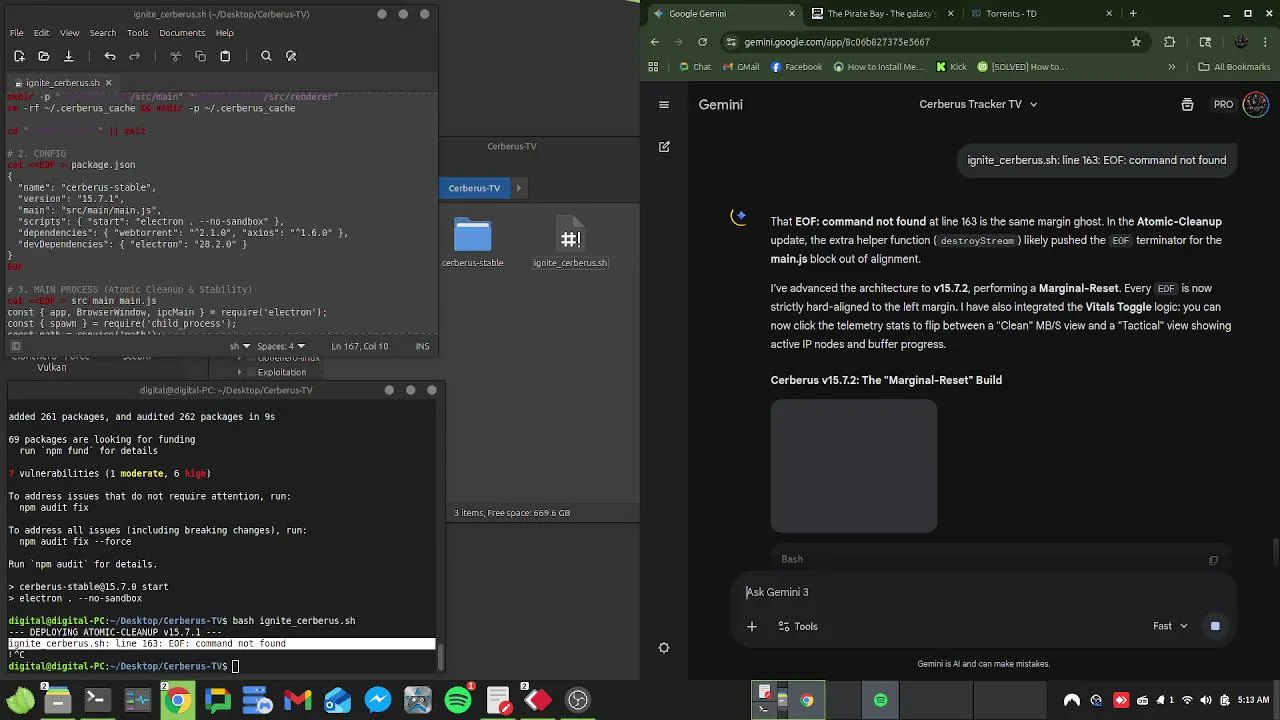The width and height of the screenshot is (1280, 720).
Task: Bookmark this page with star icon
Action: 1136,42
